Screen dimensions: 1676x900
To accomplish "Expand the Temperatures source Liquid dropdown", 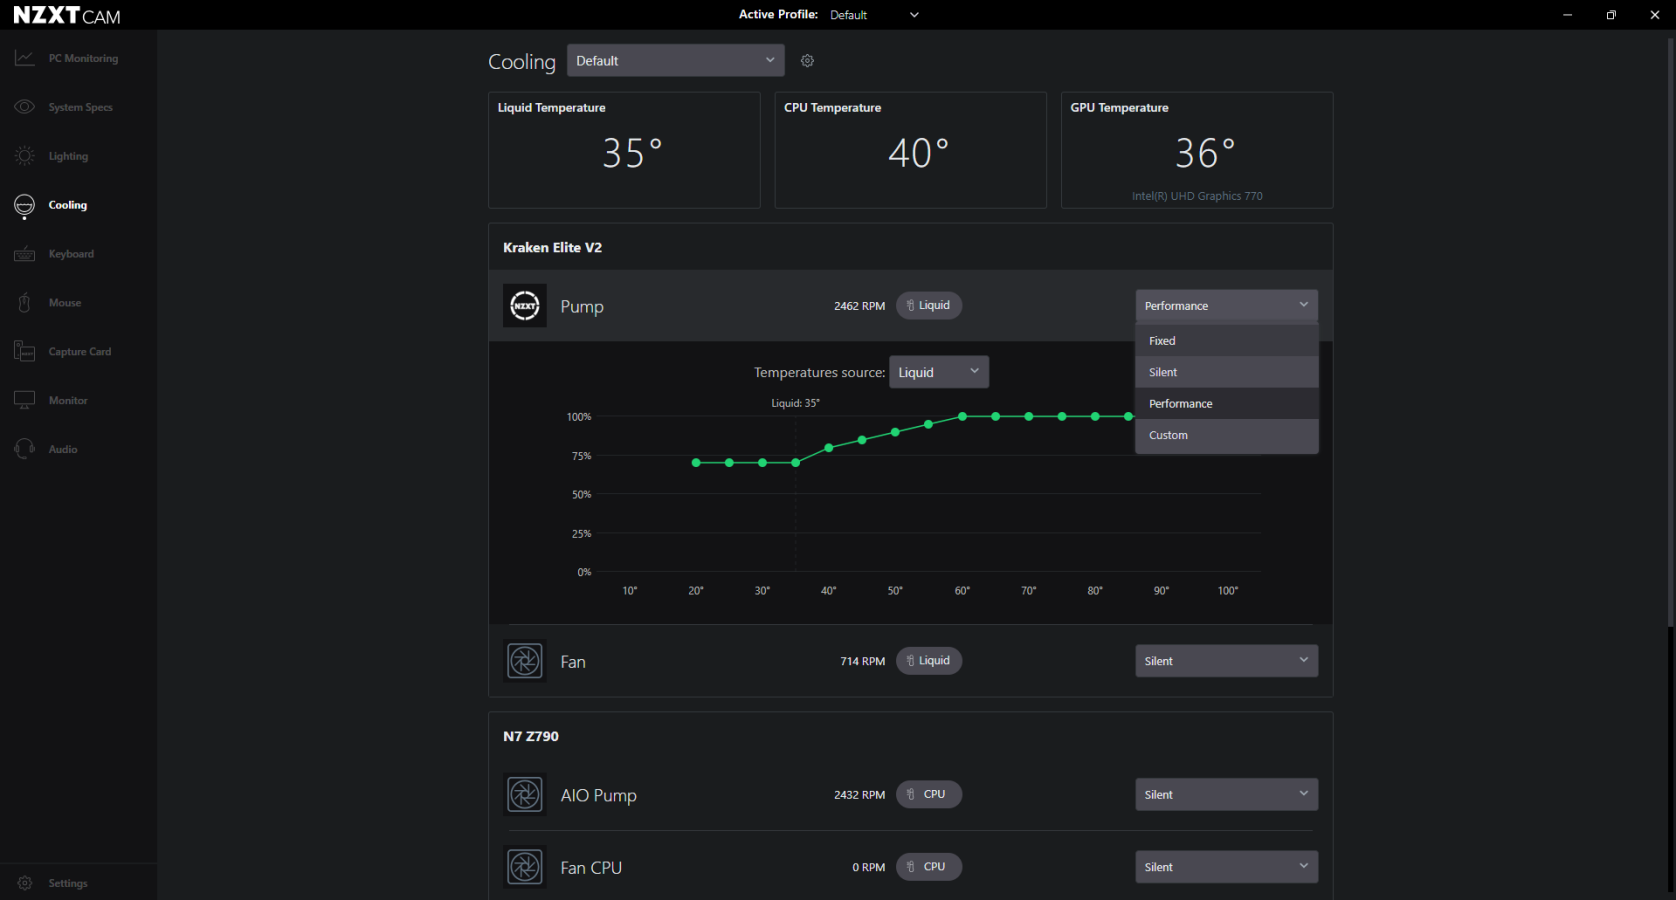I will 938,372.
